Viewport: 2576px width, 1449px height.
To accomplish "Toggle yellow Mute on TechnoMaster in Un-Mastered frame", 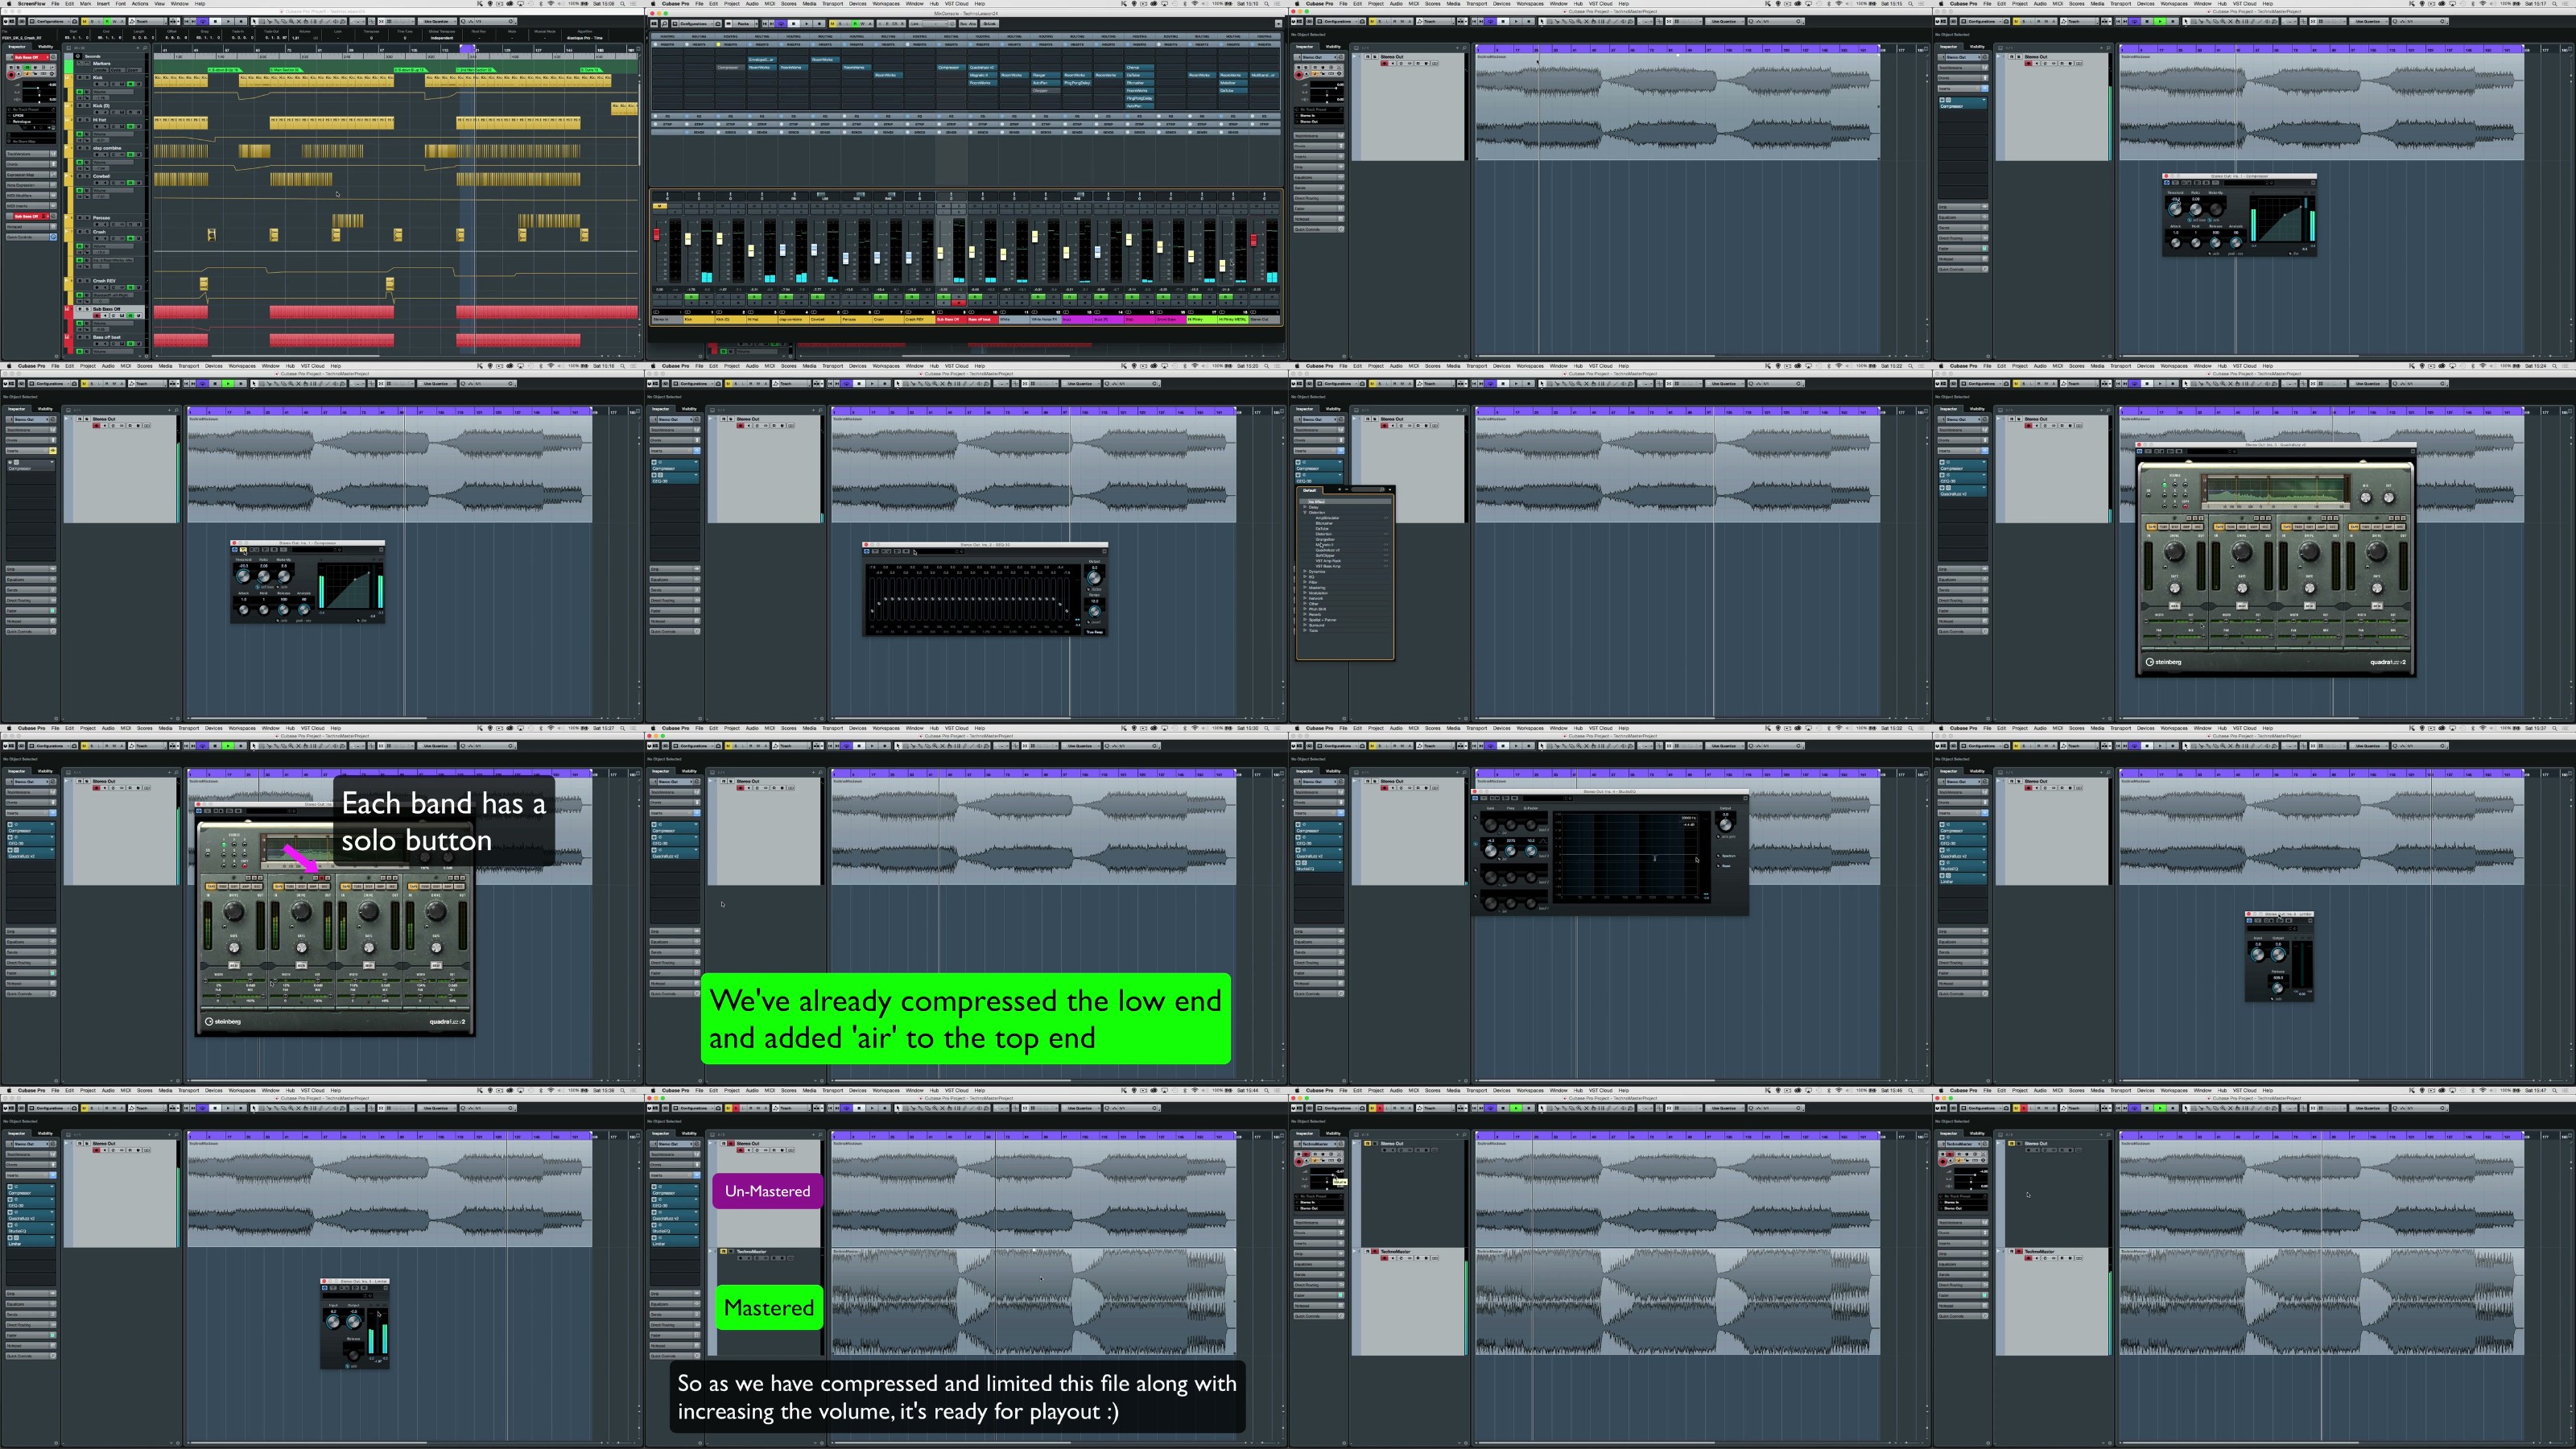I will [x=724, y=1252].
